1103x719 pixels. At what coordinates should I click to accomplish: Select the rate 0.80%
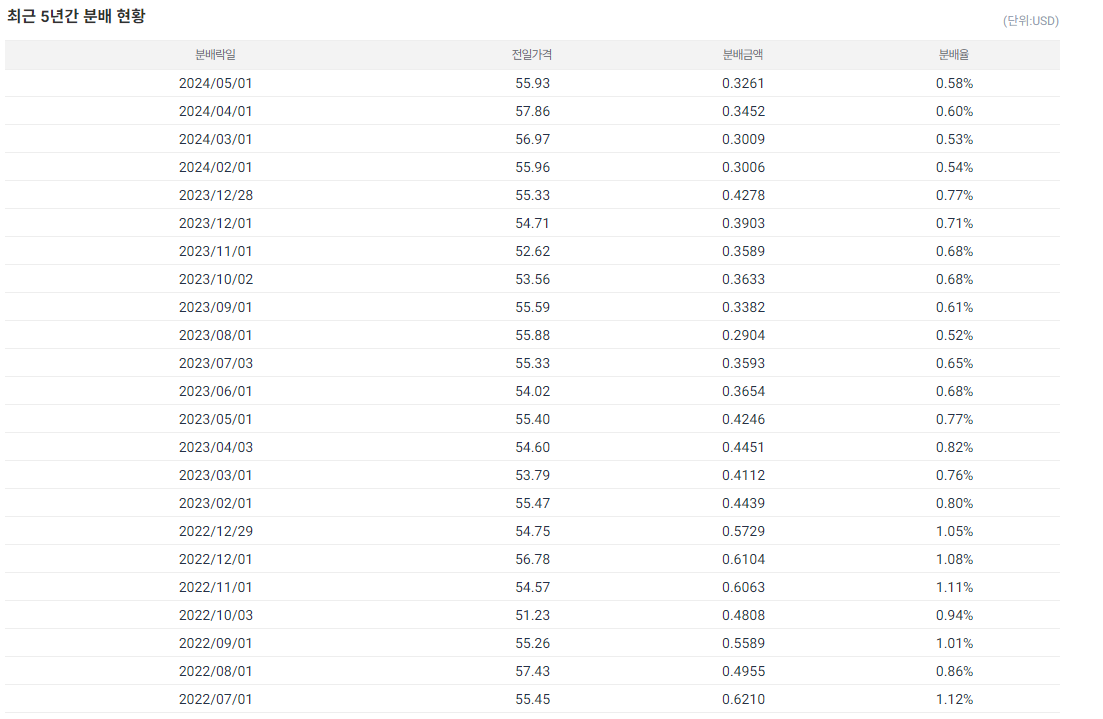click(x=955, y=504)
